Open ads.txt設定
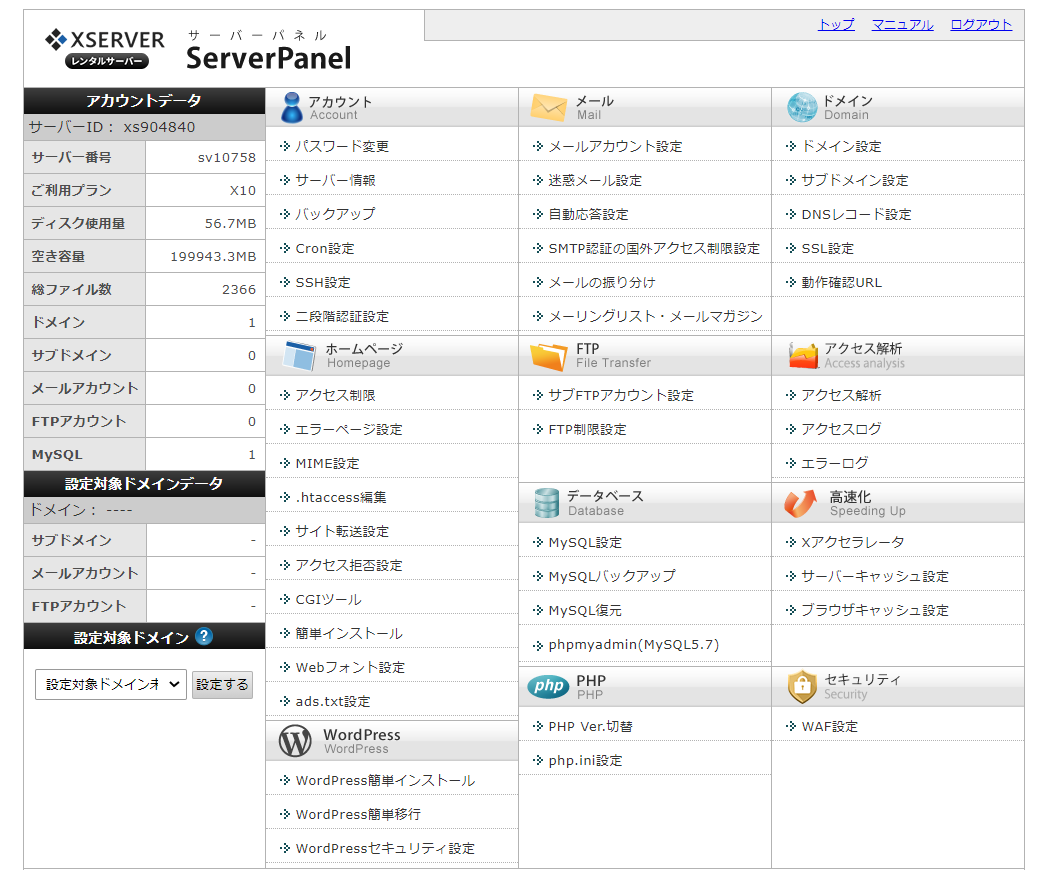The height and width of the screenshot is (870, 1043). (333, 701)
